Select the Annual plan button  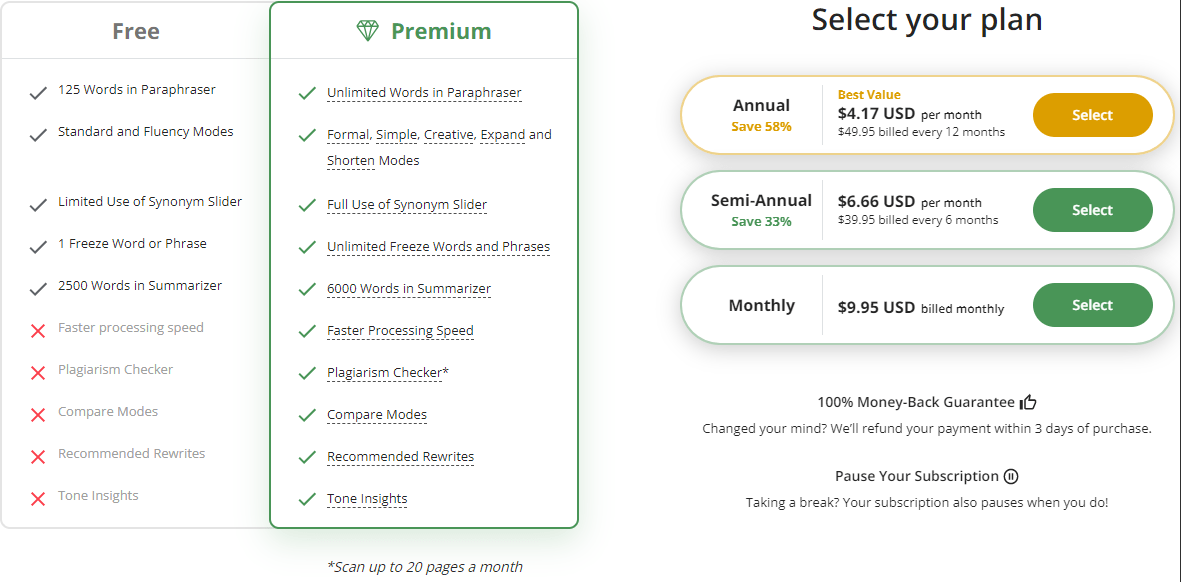(1092, 115)
